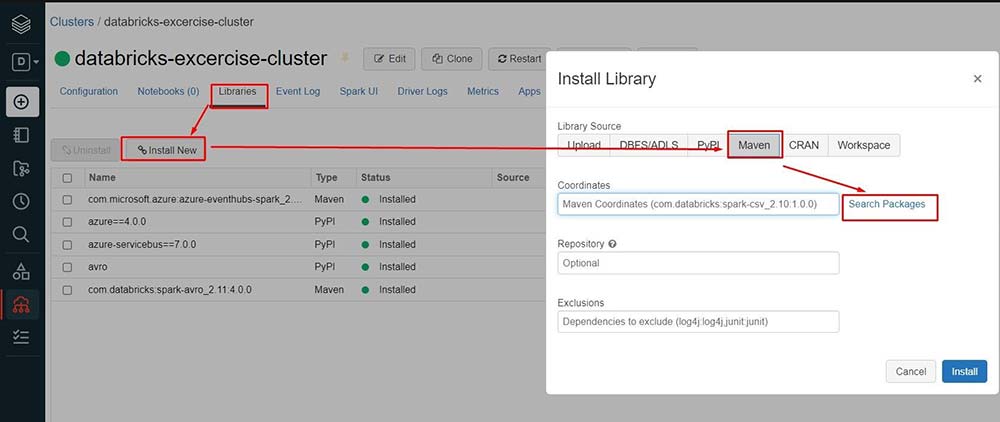Click green Installed status dot for avro
1000x422 pixels.
point(365,267)
